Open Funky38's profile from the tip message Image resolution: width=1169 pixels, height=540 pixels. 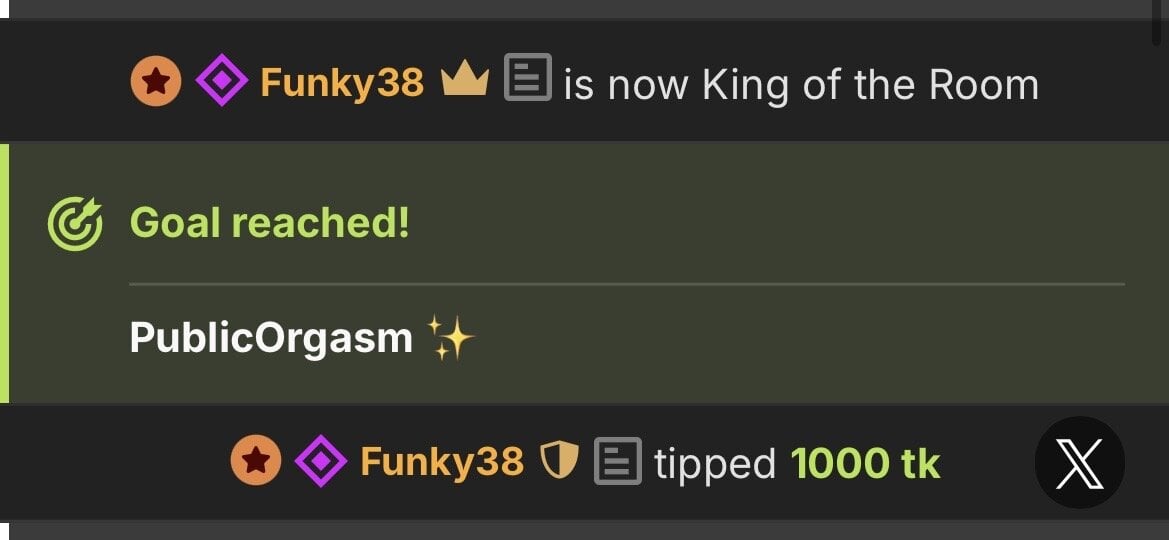[x=441, y=462]
